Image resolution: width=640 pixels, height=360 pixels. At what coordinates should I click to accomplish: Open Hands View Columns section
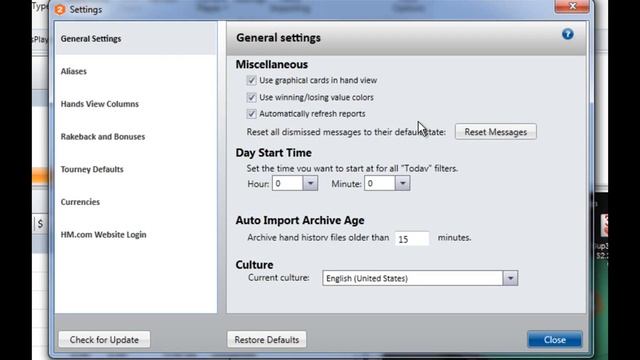pos(100,104)
